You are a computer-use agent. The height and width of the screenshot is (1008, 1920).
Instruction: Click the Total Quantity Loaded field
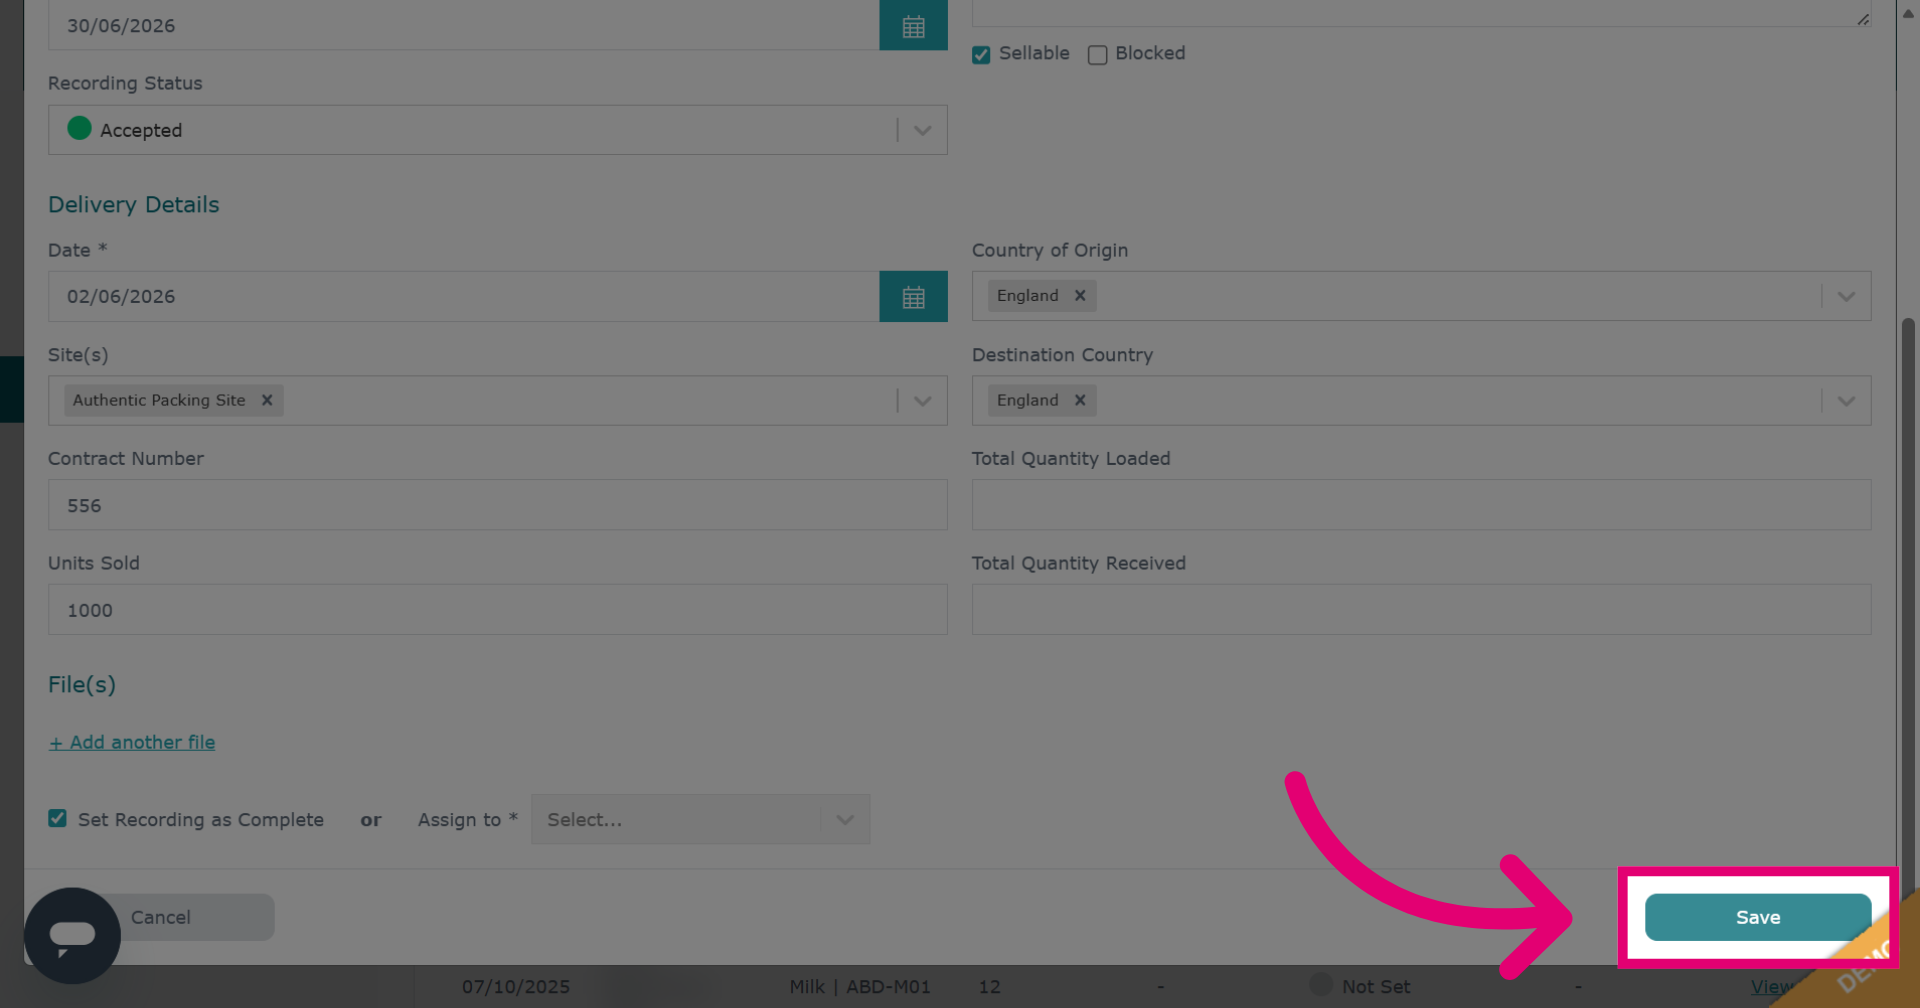pyautogui.click(x=1421, y=505)
